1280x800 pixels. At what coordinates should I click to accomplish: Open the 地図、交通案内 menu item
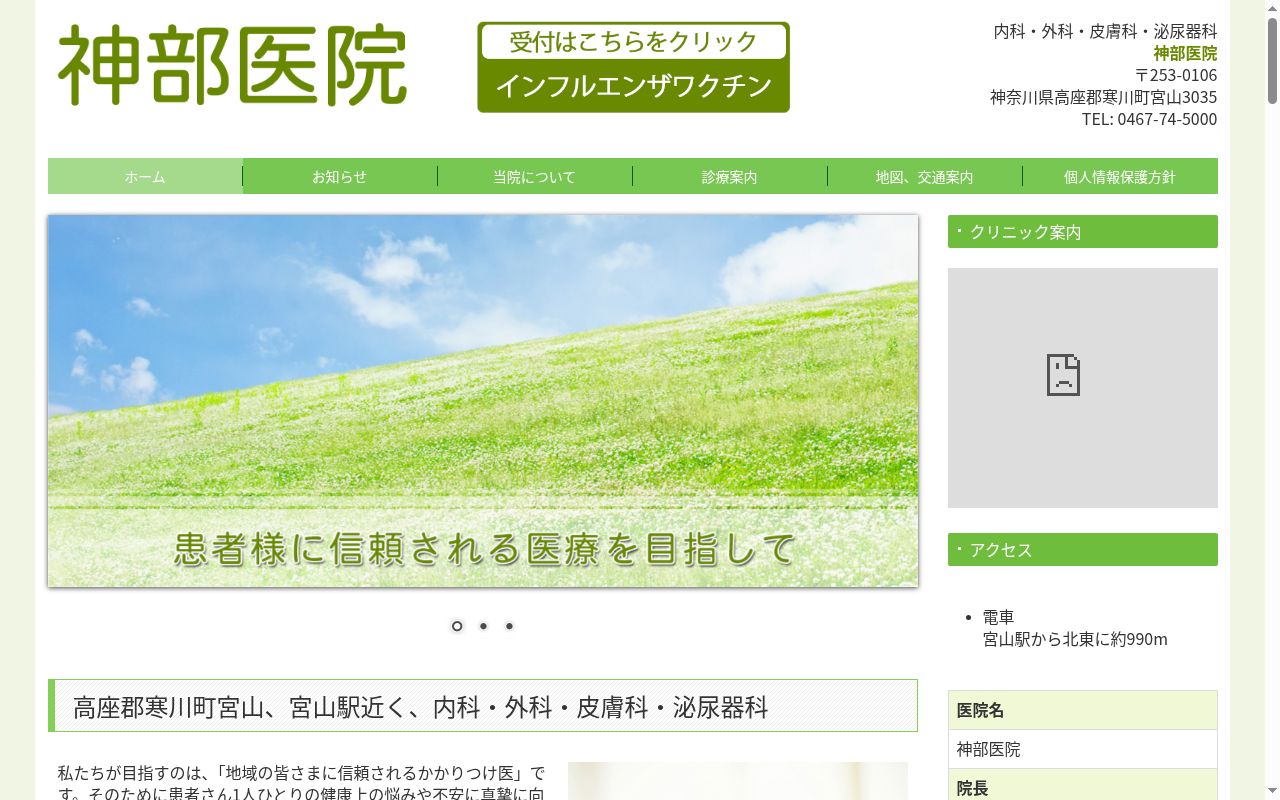pyautogui.click(x=925, y=176)
